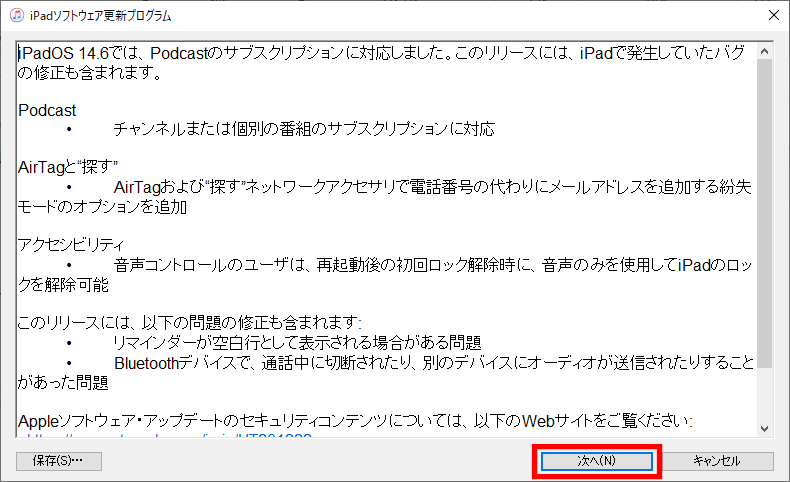Click the line beginning 'Bluetoothデバイスで'
This screenshot has height=482, width=790.
pos(434,363)
